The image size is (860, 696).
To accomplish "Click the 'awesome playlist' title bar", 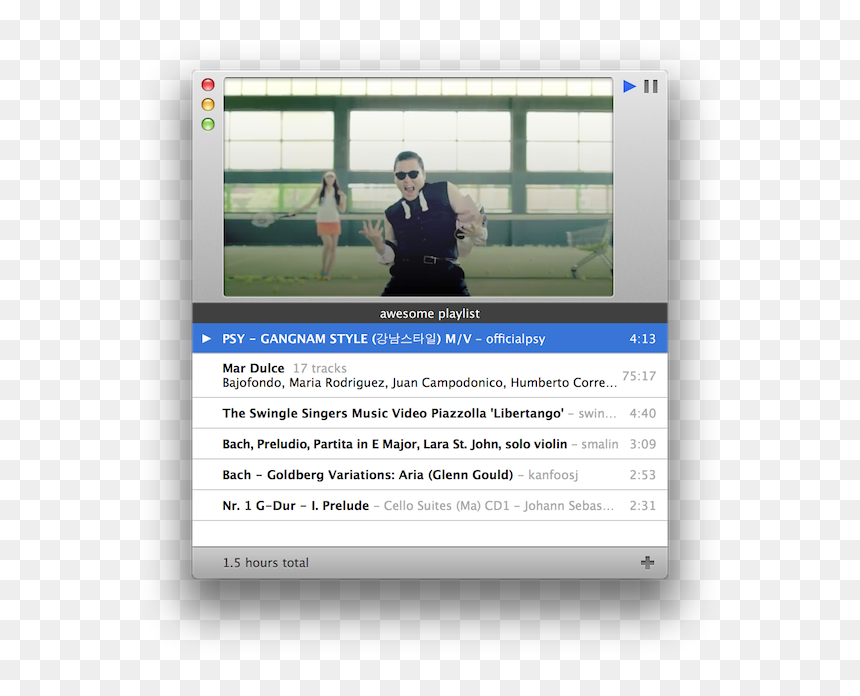I will click(430, 313).
